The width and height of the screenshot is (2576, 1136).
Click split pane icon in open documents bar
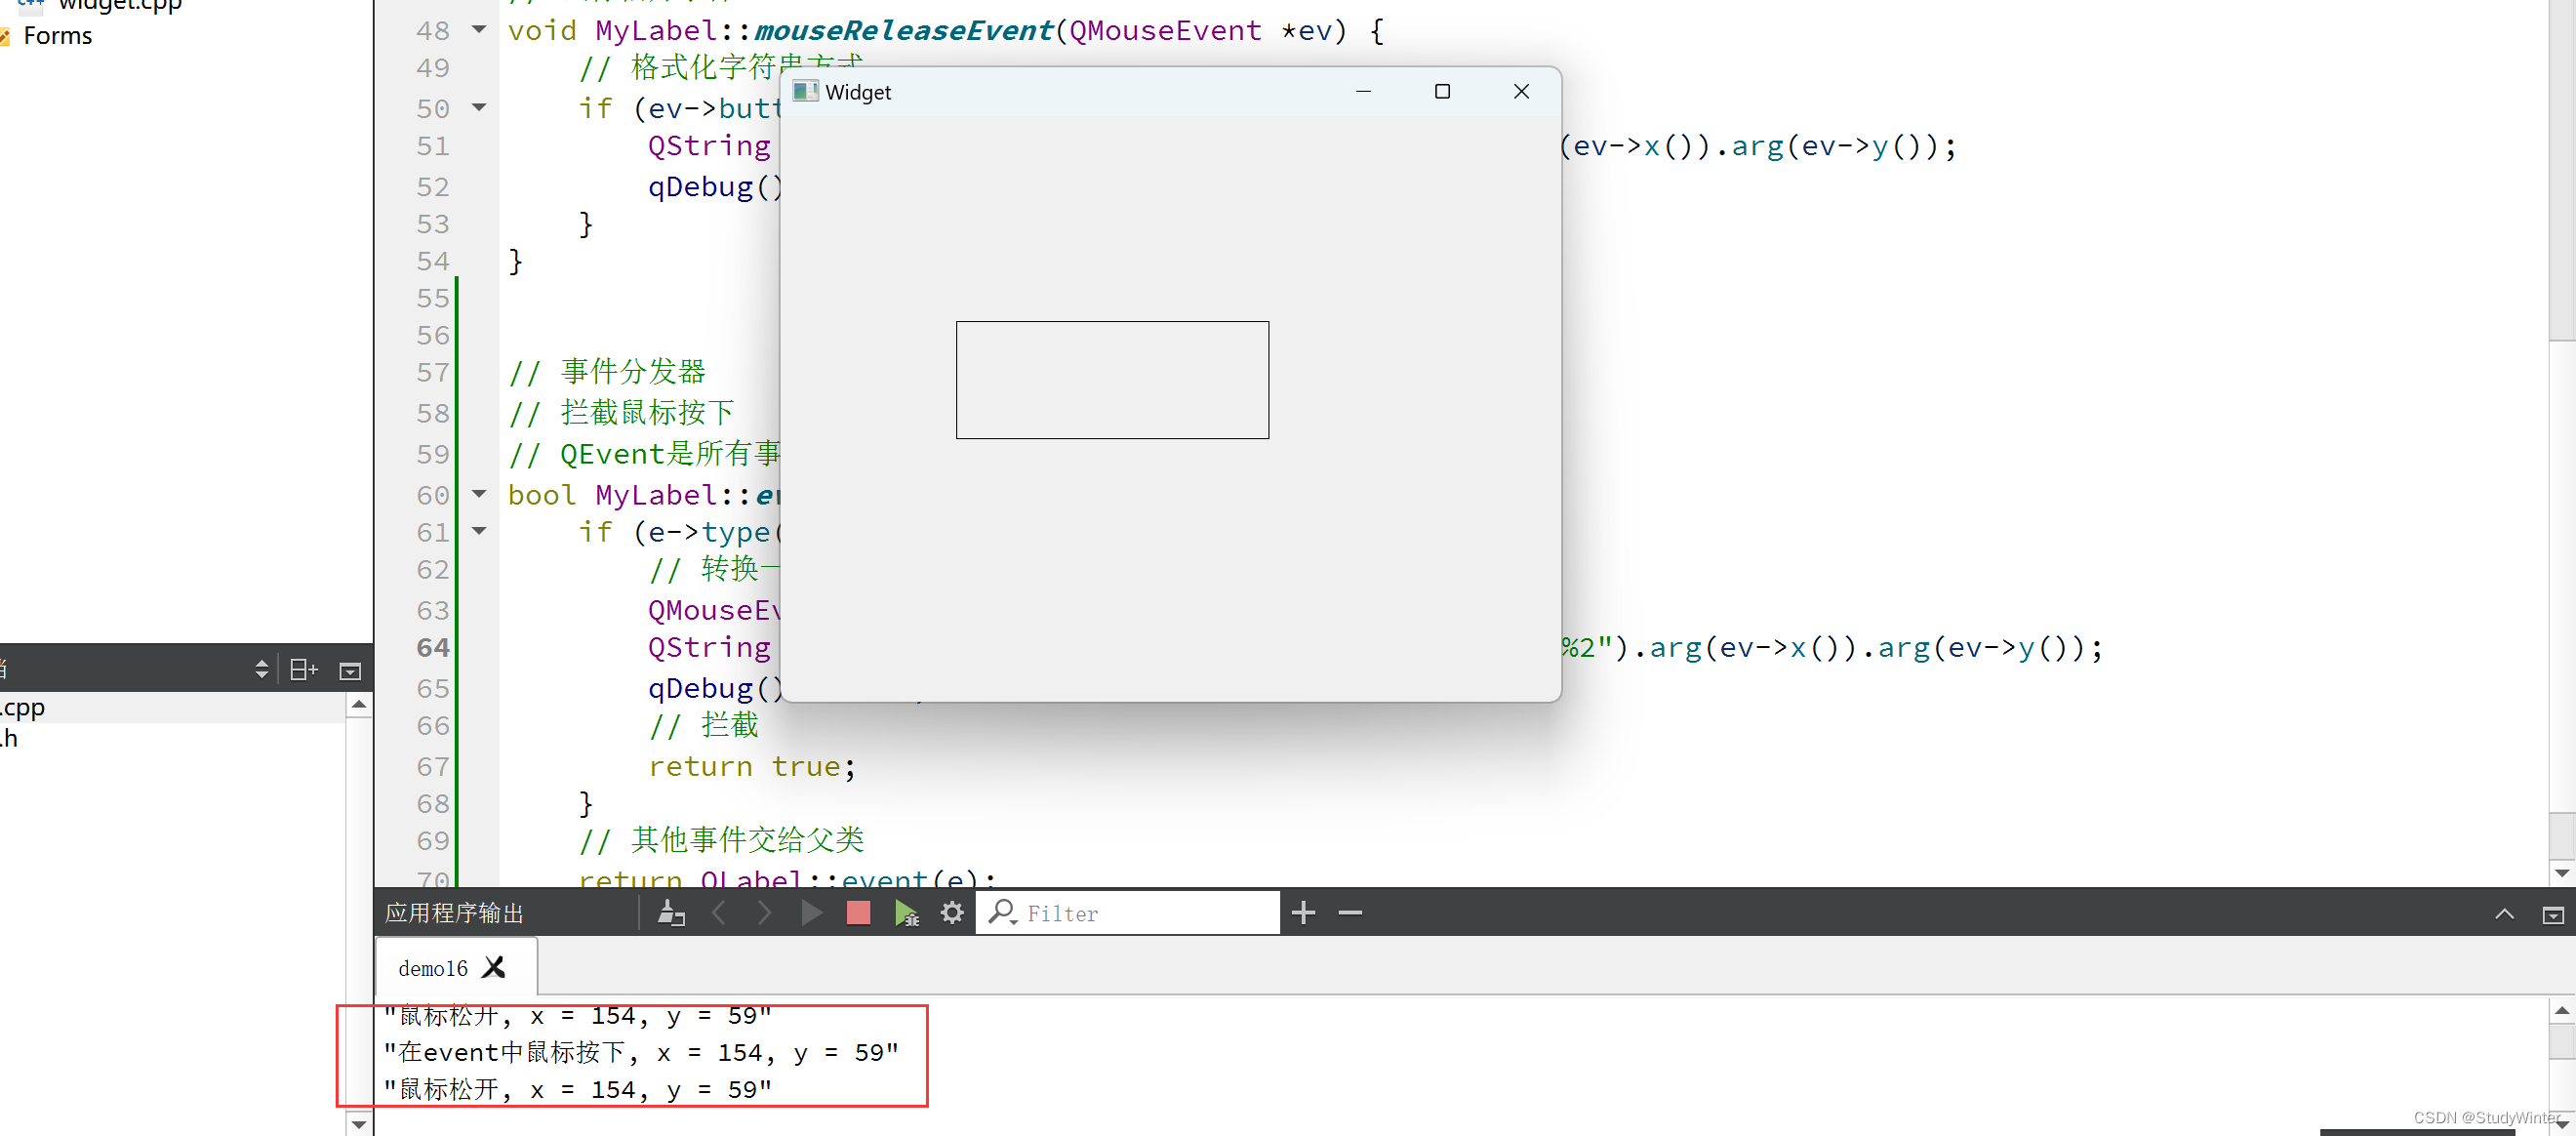coord(303,670)
